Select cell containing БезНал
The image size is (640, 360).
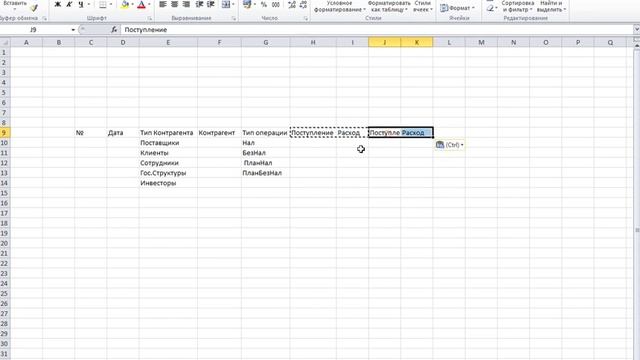[x=265, y=153]
